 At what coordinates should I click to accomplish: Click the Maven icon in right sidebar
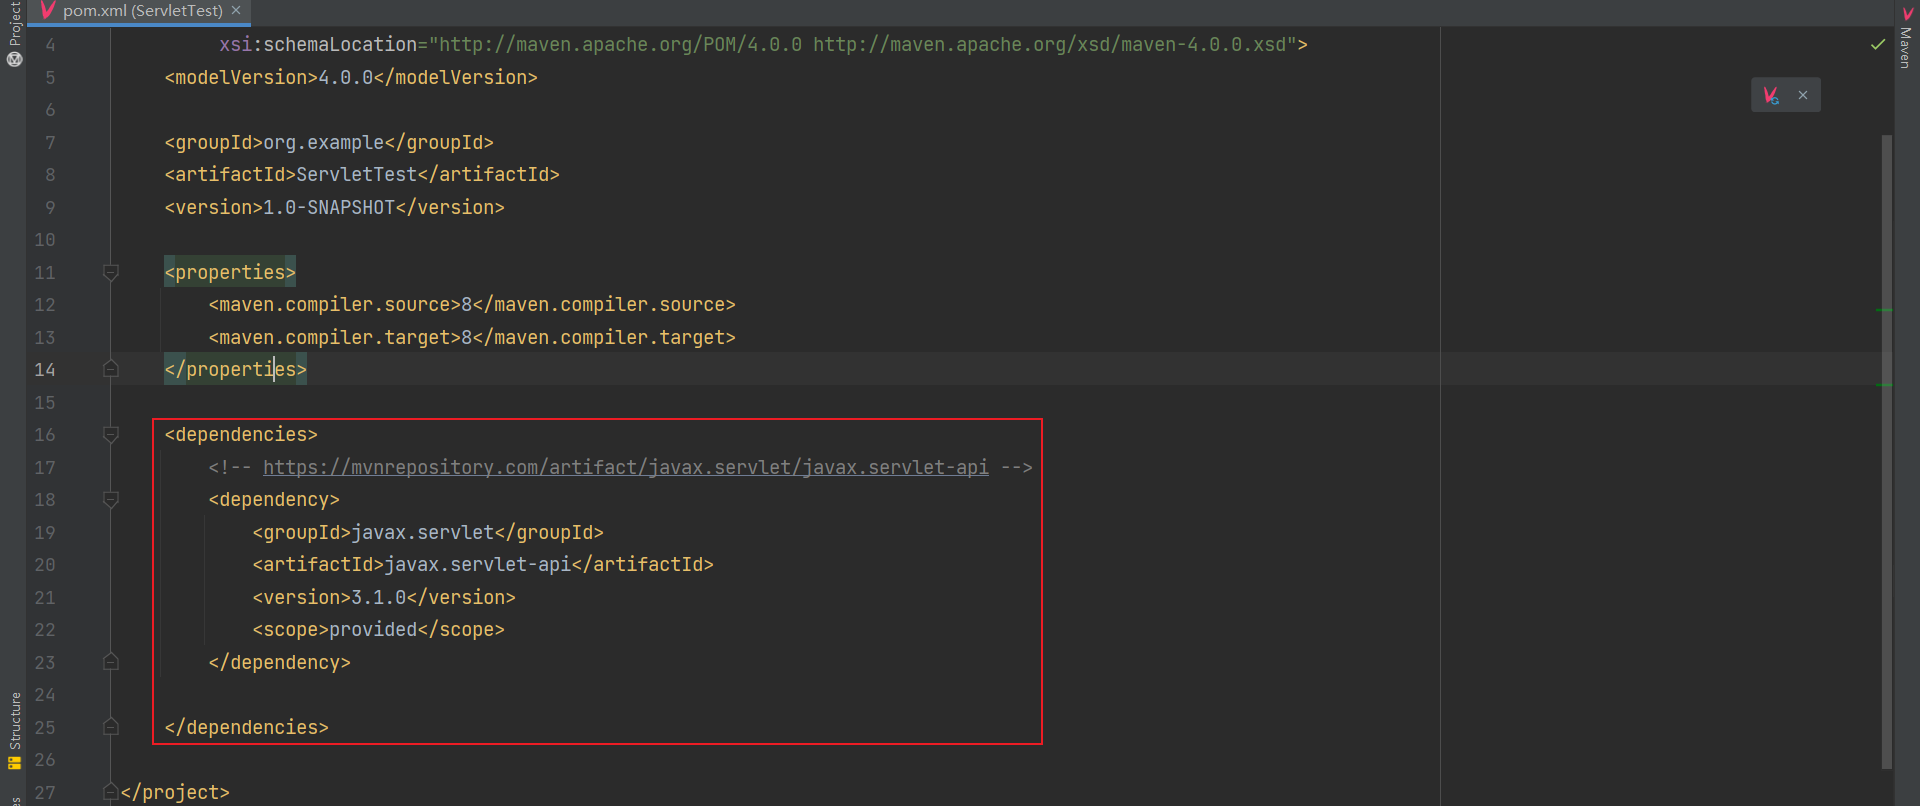(1907, 13)
